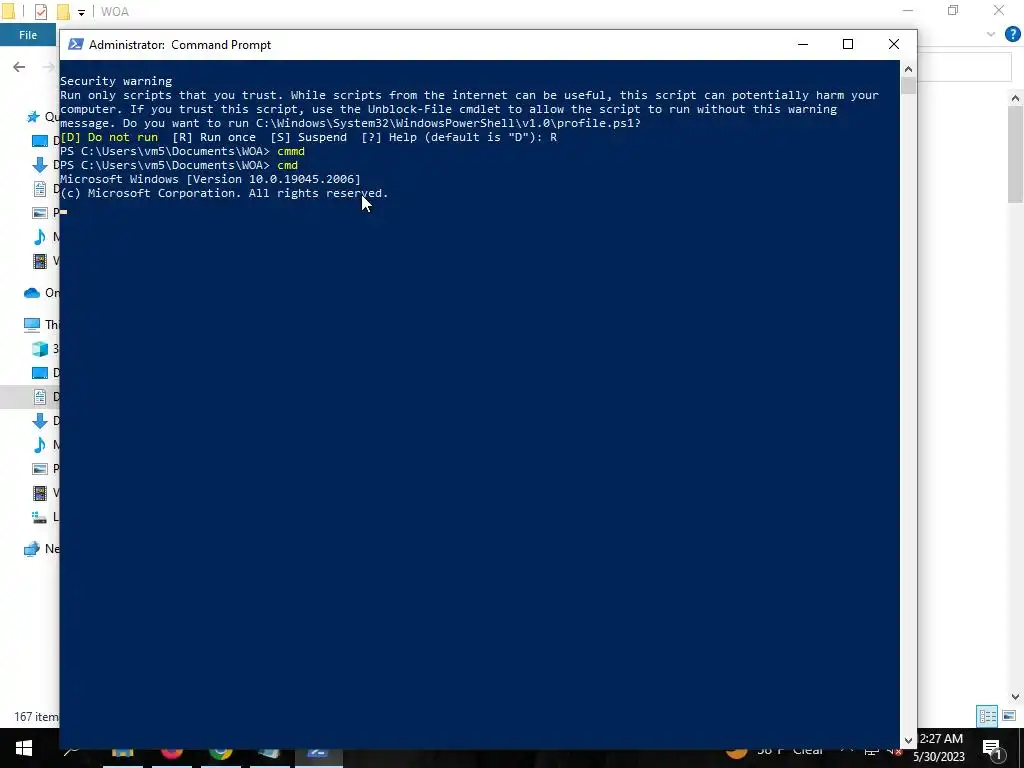Screen dimensions: 1024x768
Task: Open Customize Quick Access Toolbar dropdown
Action: click(x=81, y=12)
